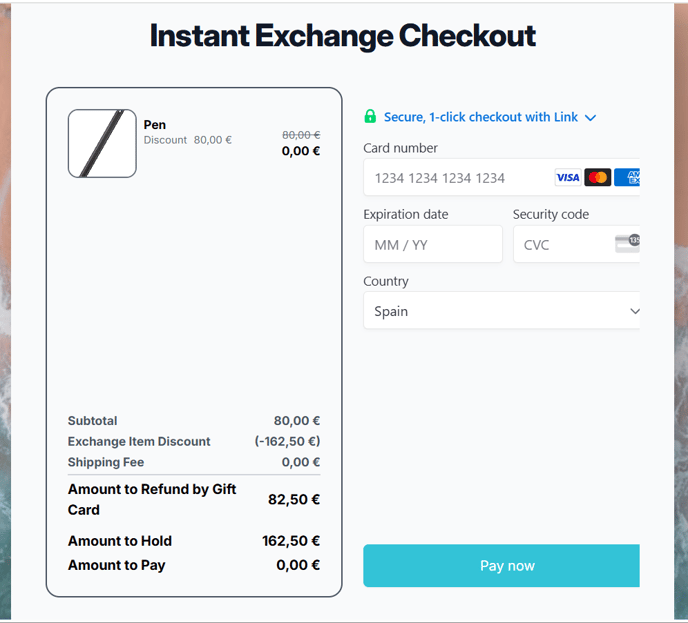Screen dimensions: 688x623
Task: Click the green padlock secure icon
Action: pyautogui.click(x=370, y=117)
